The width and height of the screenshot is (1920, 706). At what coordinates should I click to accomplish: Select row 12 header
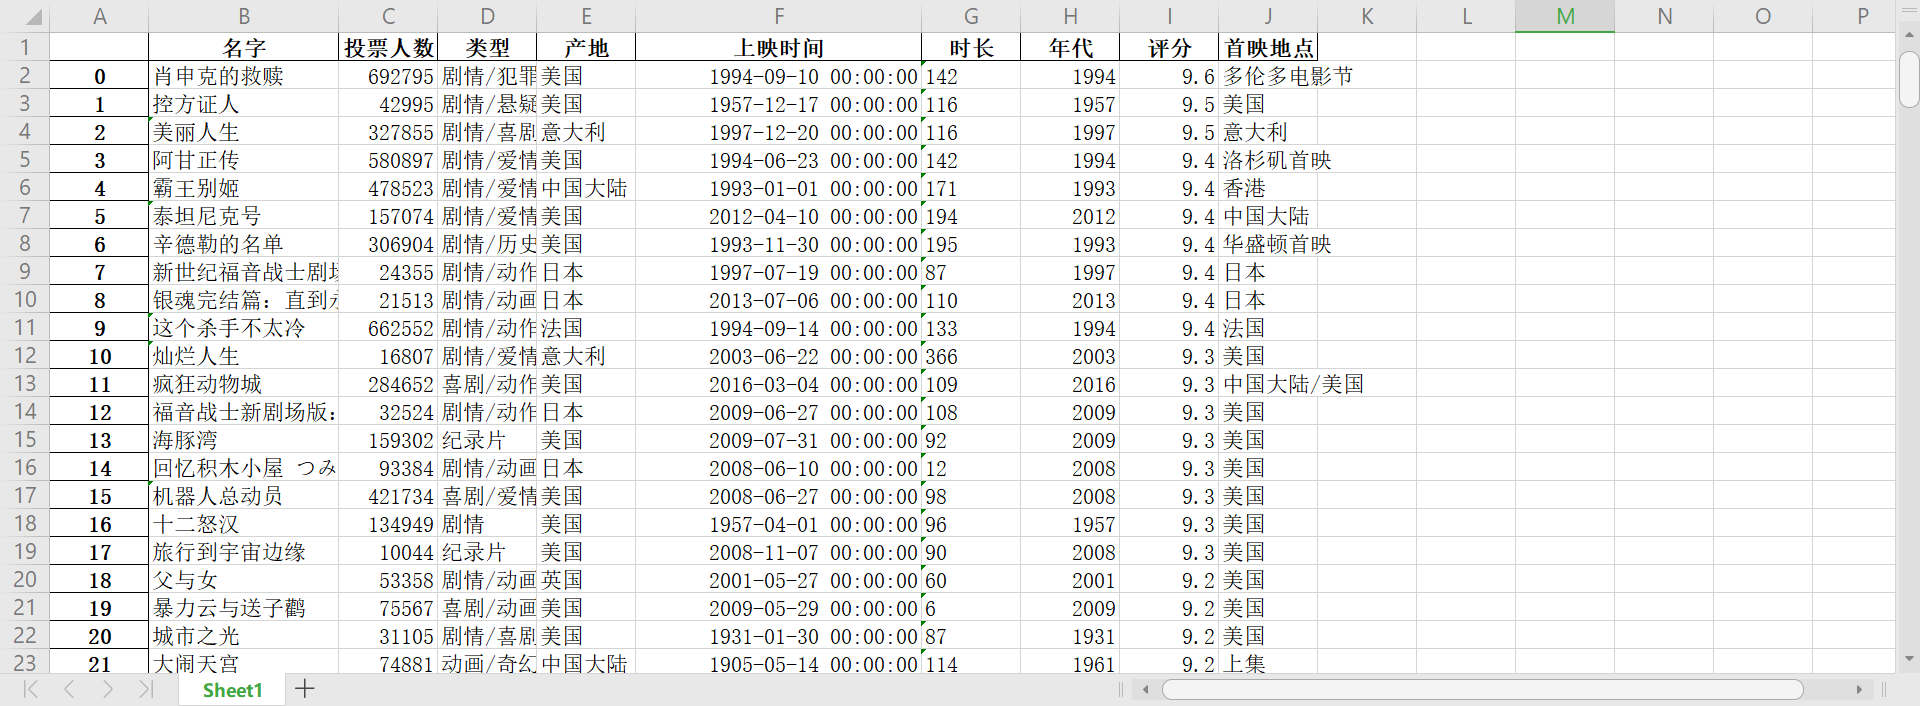coord(25,355)
